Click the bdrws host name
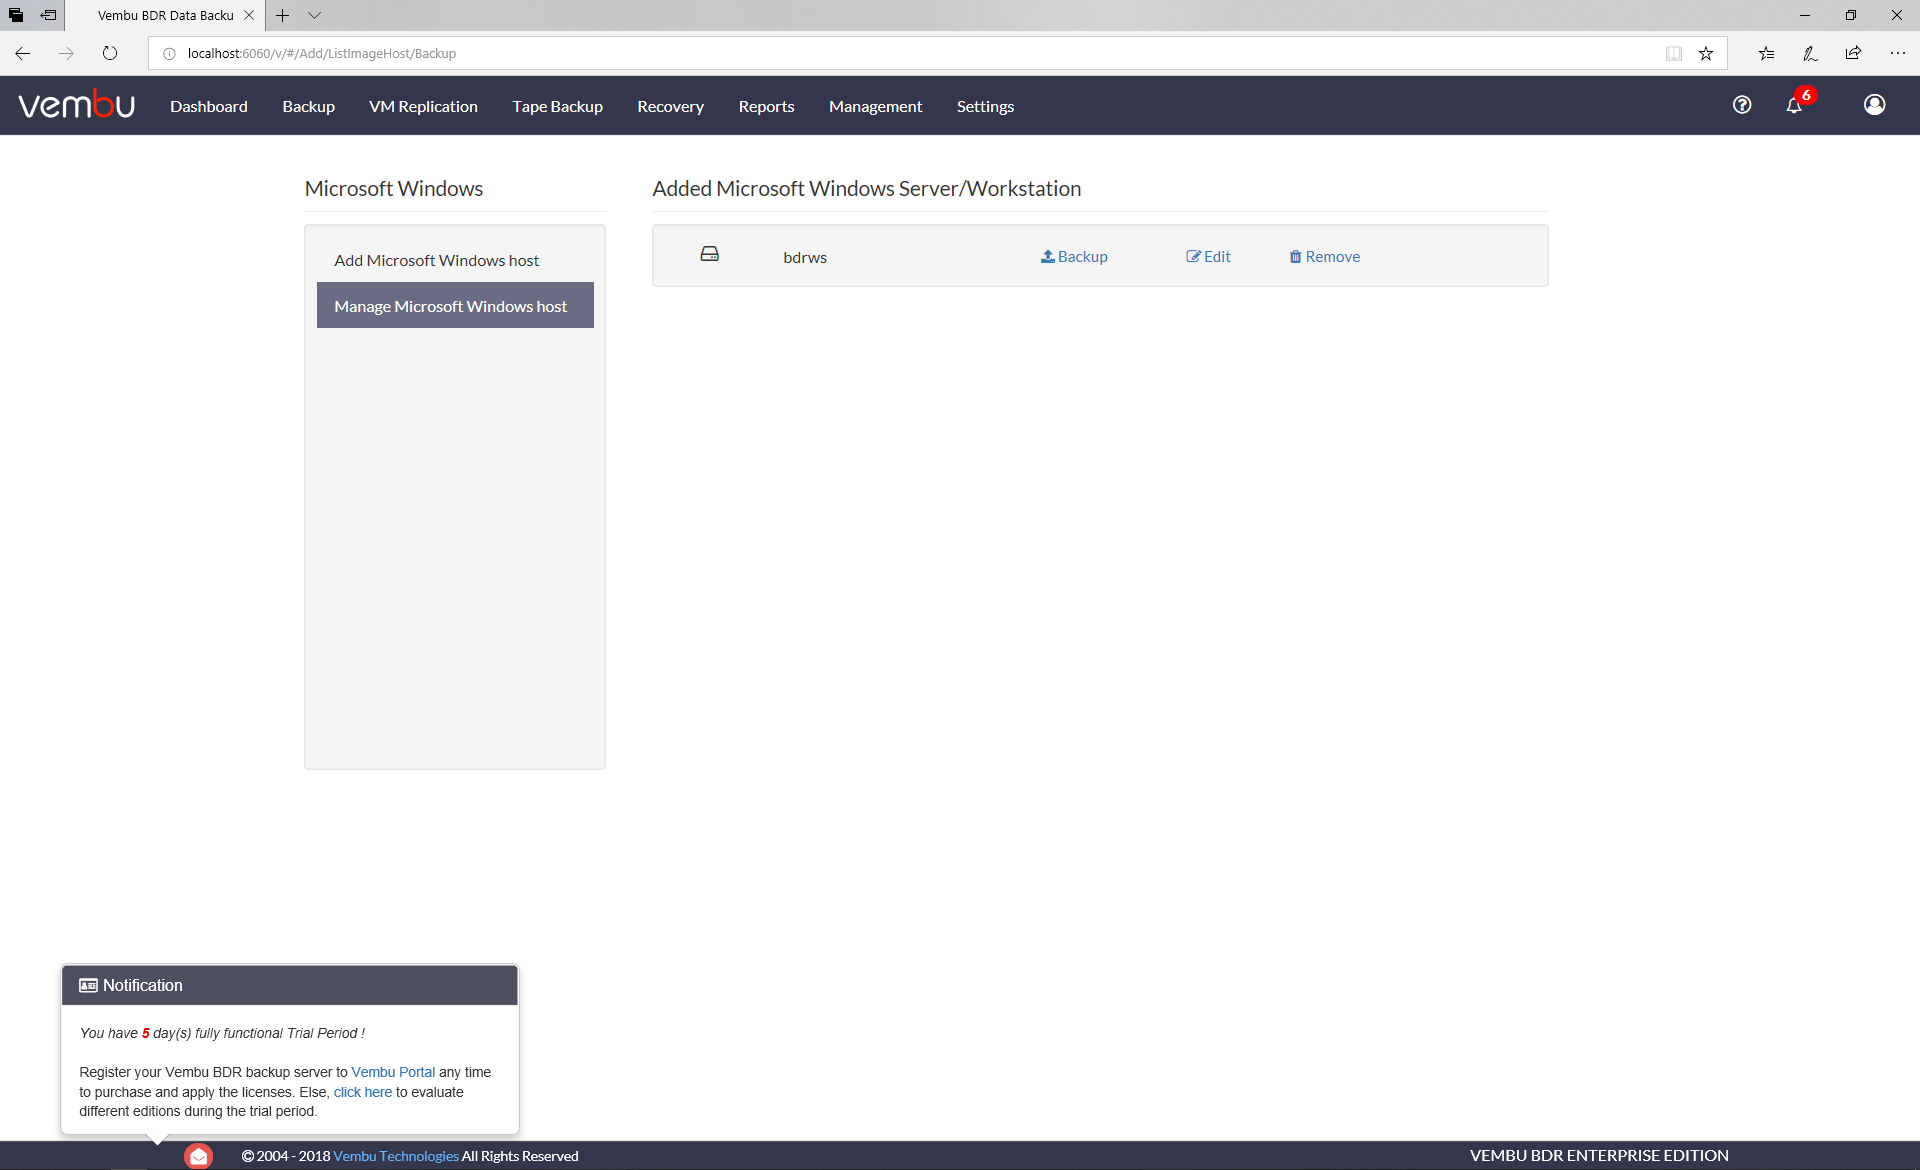 pyautogui.click(x=805, y=257)
